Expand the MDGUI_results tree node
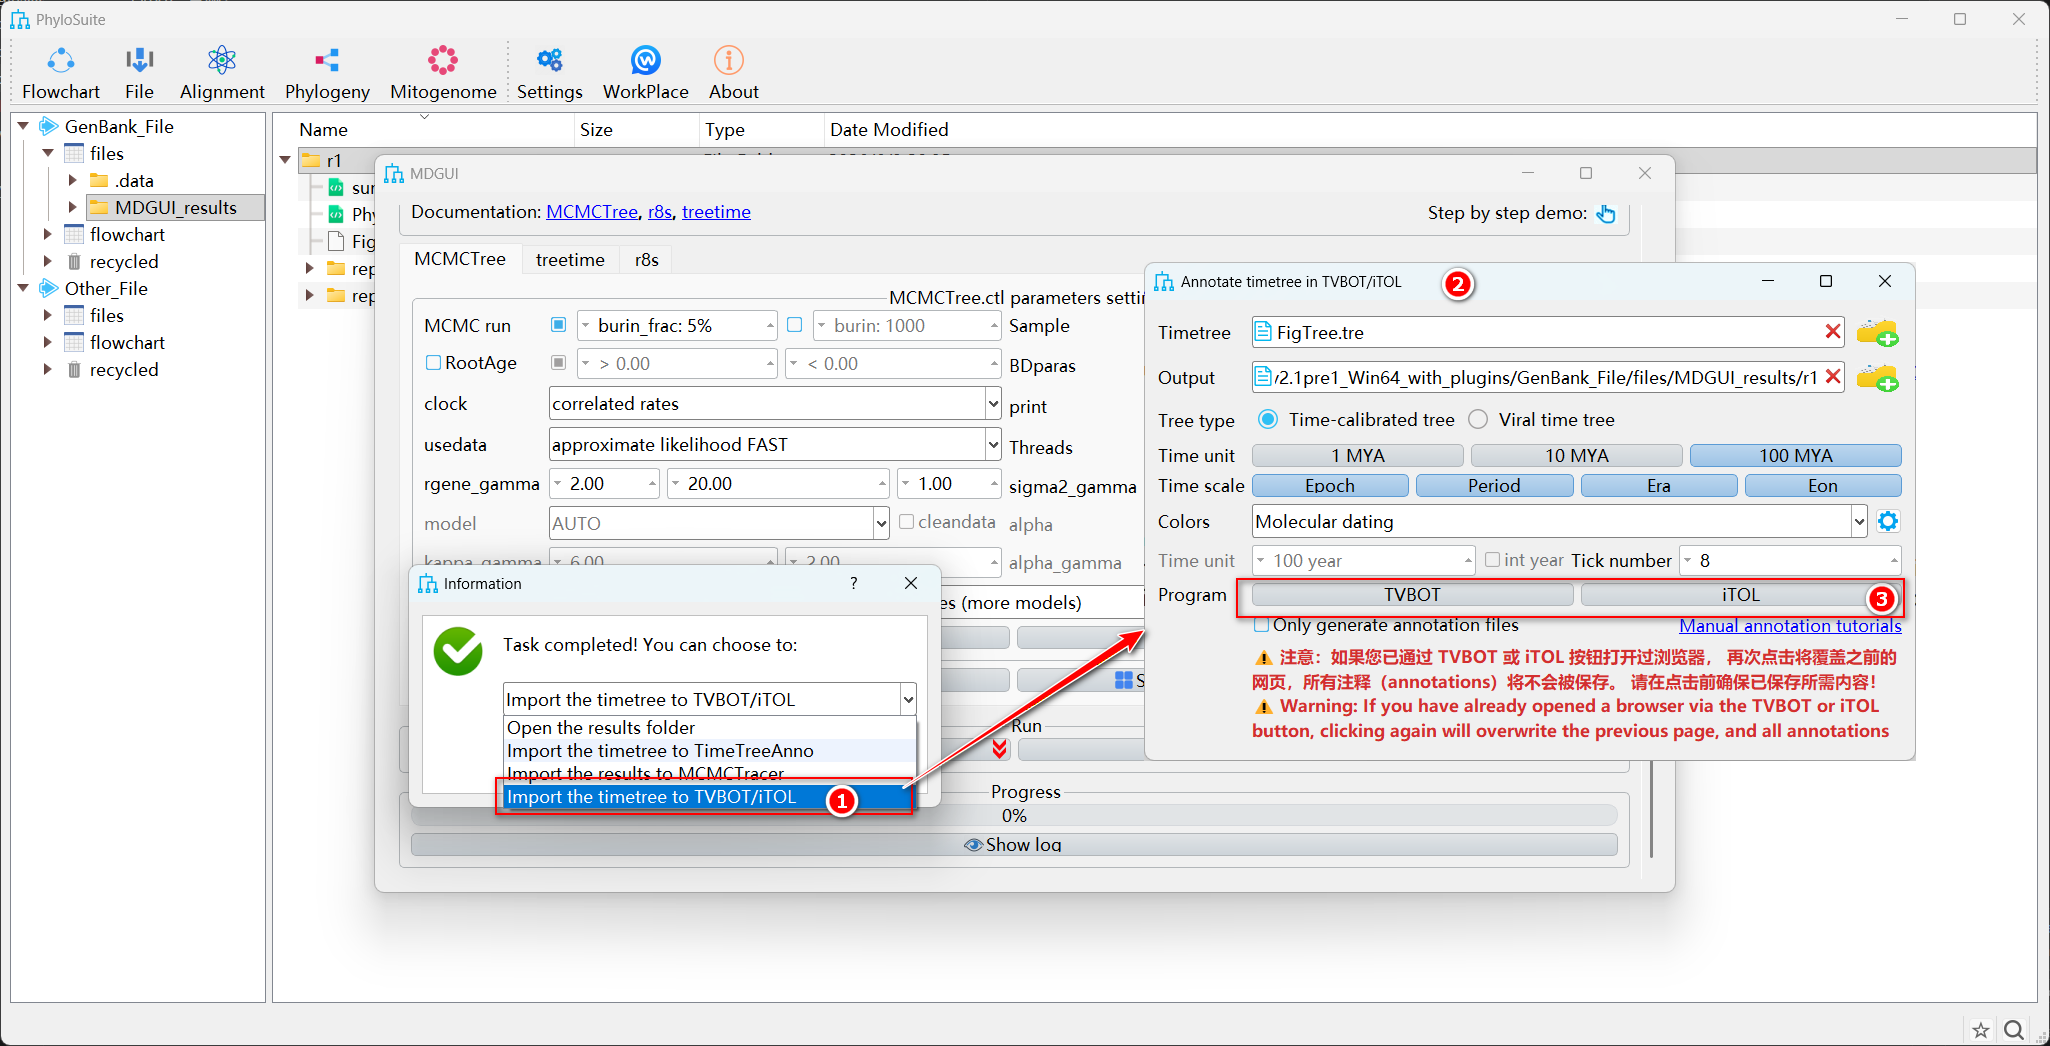This screenshot has width=2050, height=1046. coord(72,208)
